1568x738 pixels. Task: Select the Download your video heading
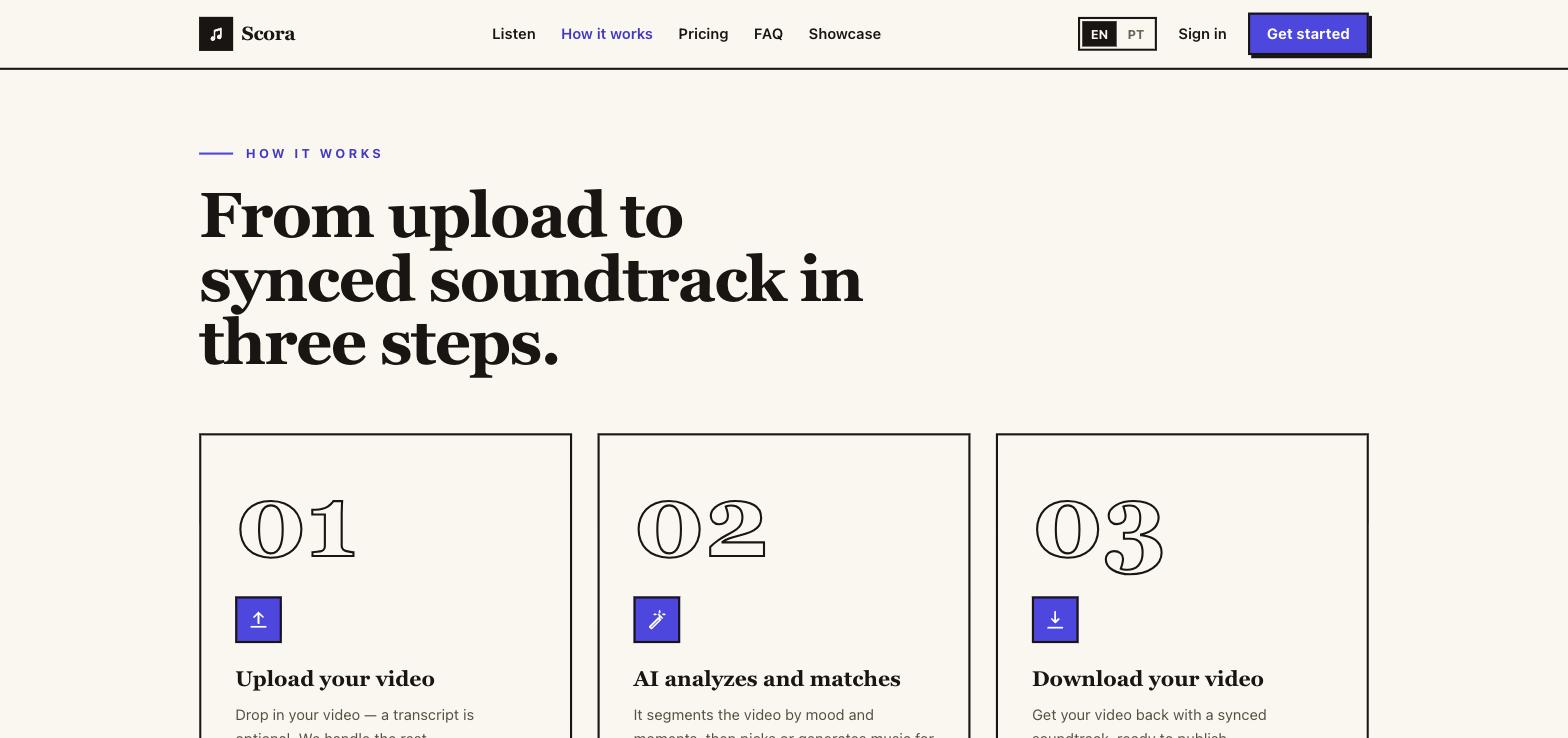pyautogui.click(x=1148, y=679)
